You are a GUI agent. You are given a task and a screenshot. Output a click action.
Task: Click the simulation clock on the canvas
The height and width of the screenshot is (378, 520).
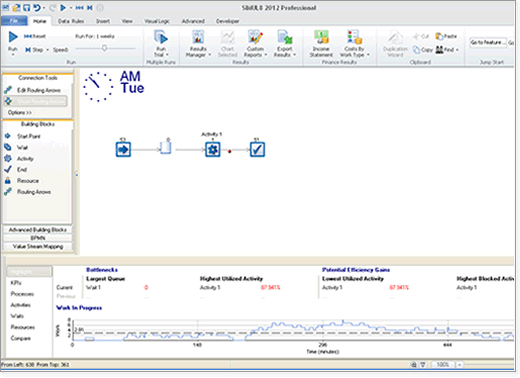coord(98,87)
